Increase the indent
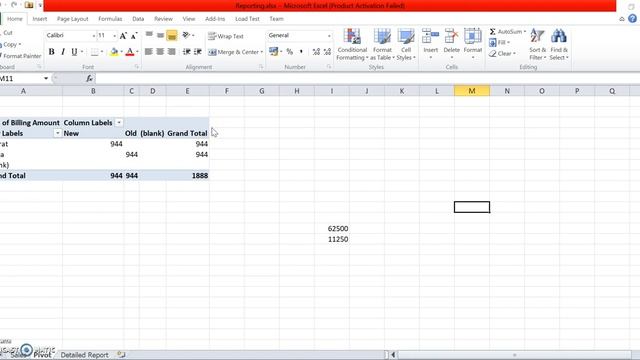 click(x=198, y=52)
